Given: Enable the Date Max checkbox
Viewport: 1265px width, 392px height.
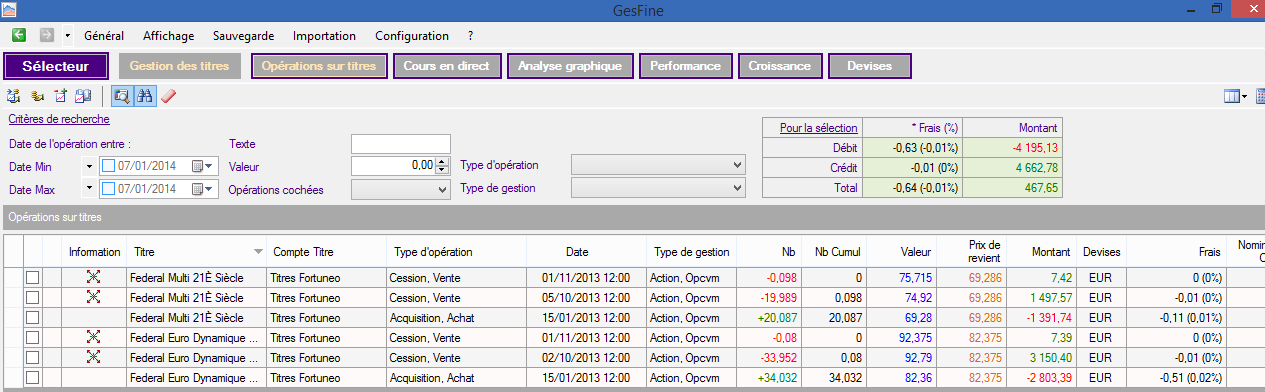Looking at the screenshot, I should pos(108,188).
